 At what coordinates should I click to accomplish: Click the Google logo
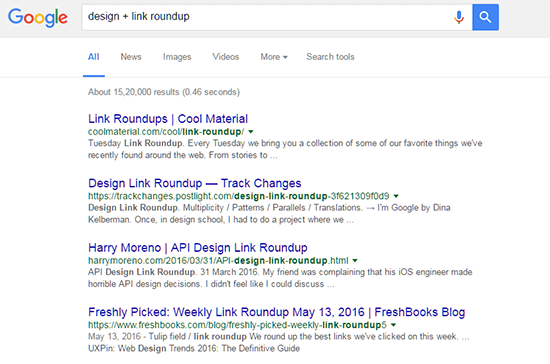click(38, 18)
